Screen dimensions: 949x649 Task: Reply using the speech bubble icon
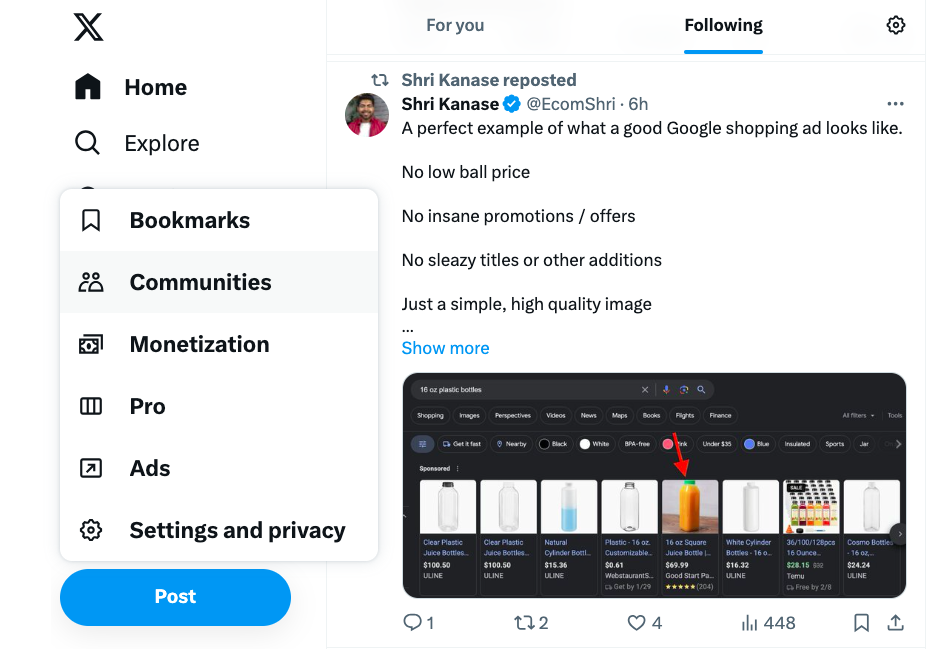tap(410, 622)
